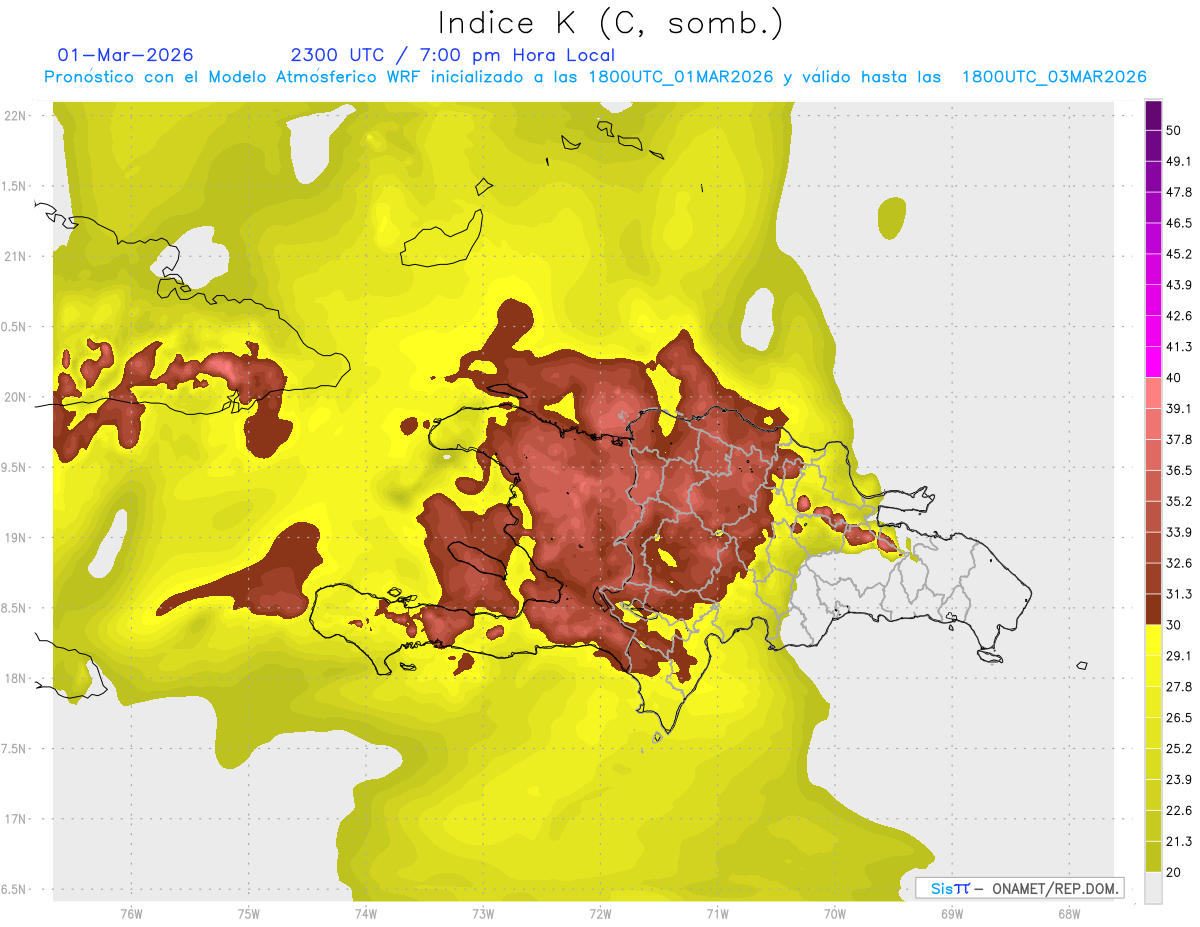
Task: Select the color scale value "25.2"
Action: [x=1179, y=749]
